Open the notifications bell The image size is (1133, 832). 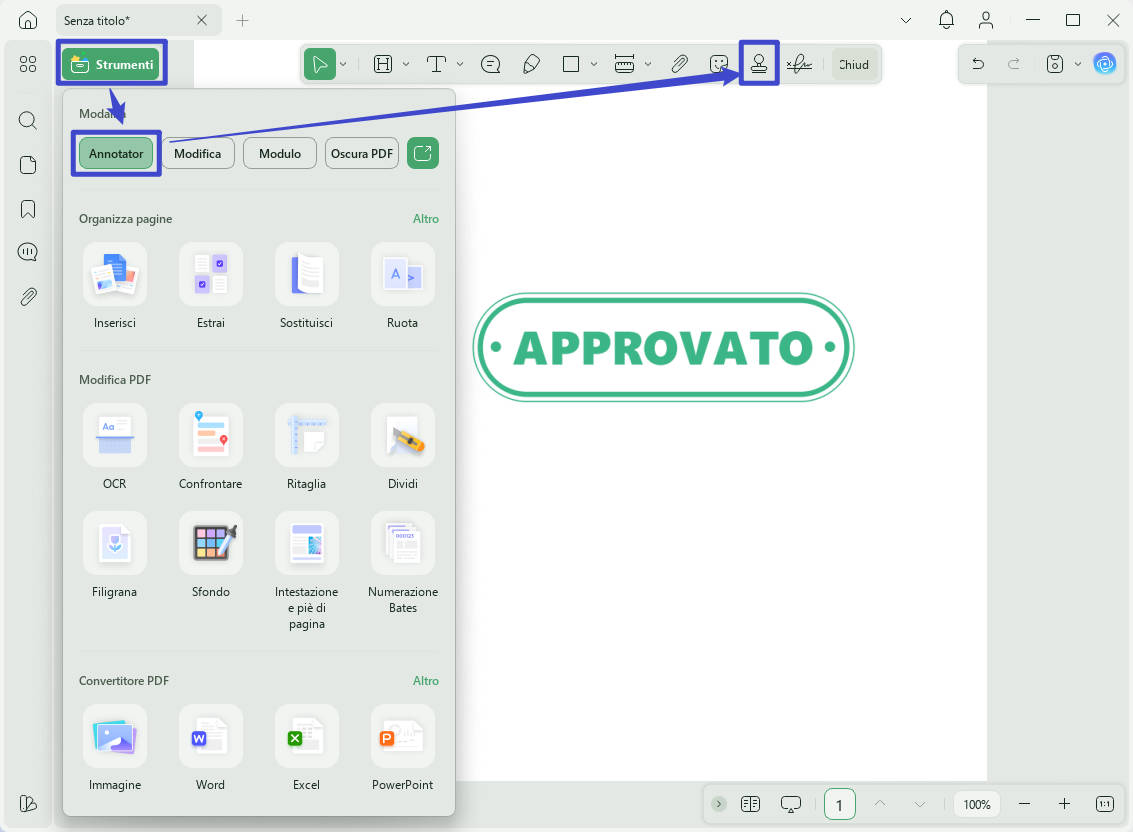coord(947,20)
